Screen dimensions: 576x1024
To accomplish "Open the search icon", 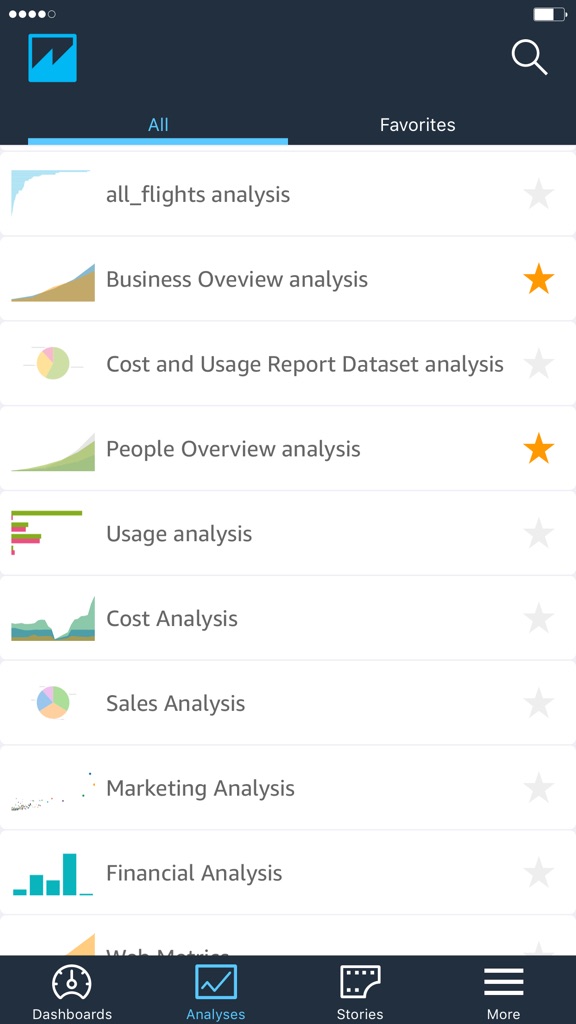I will (x=528, y=57).
